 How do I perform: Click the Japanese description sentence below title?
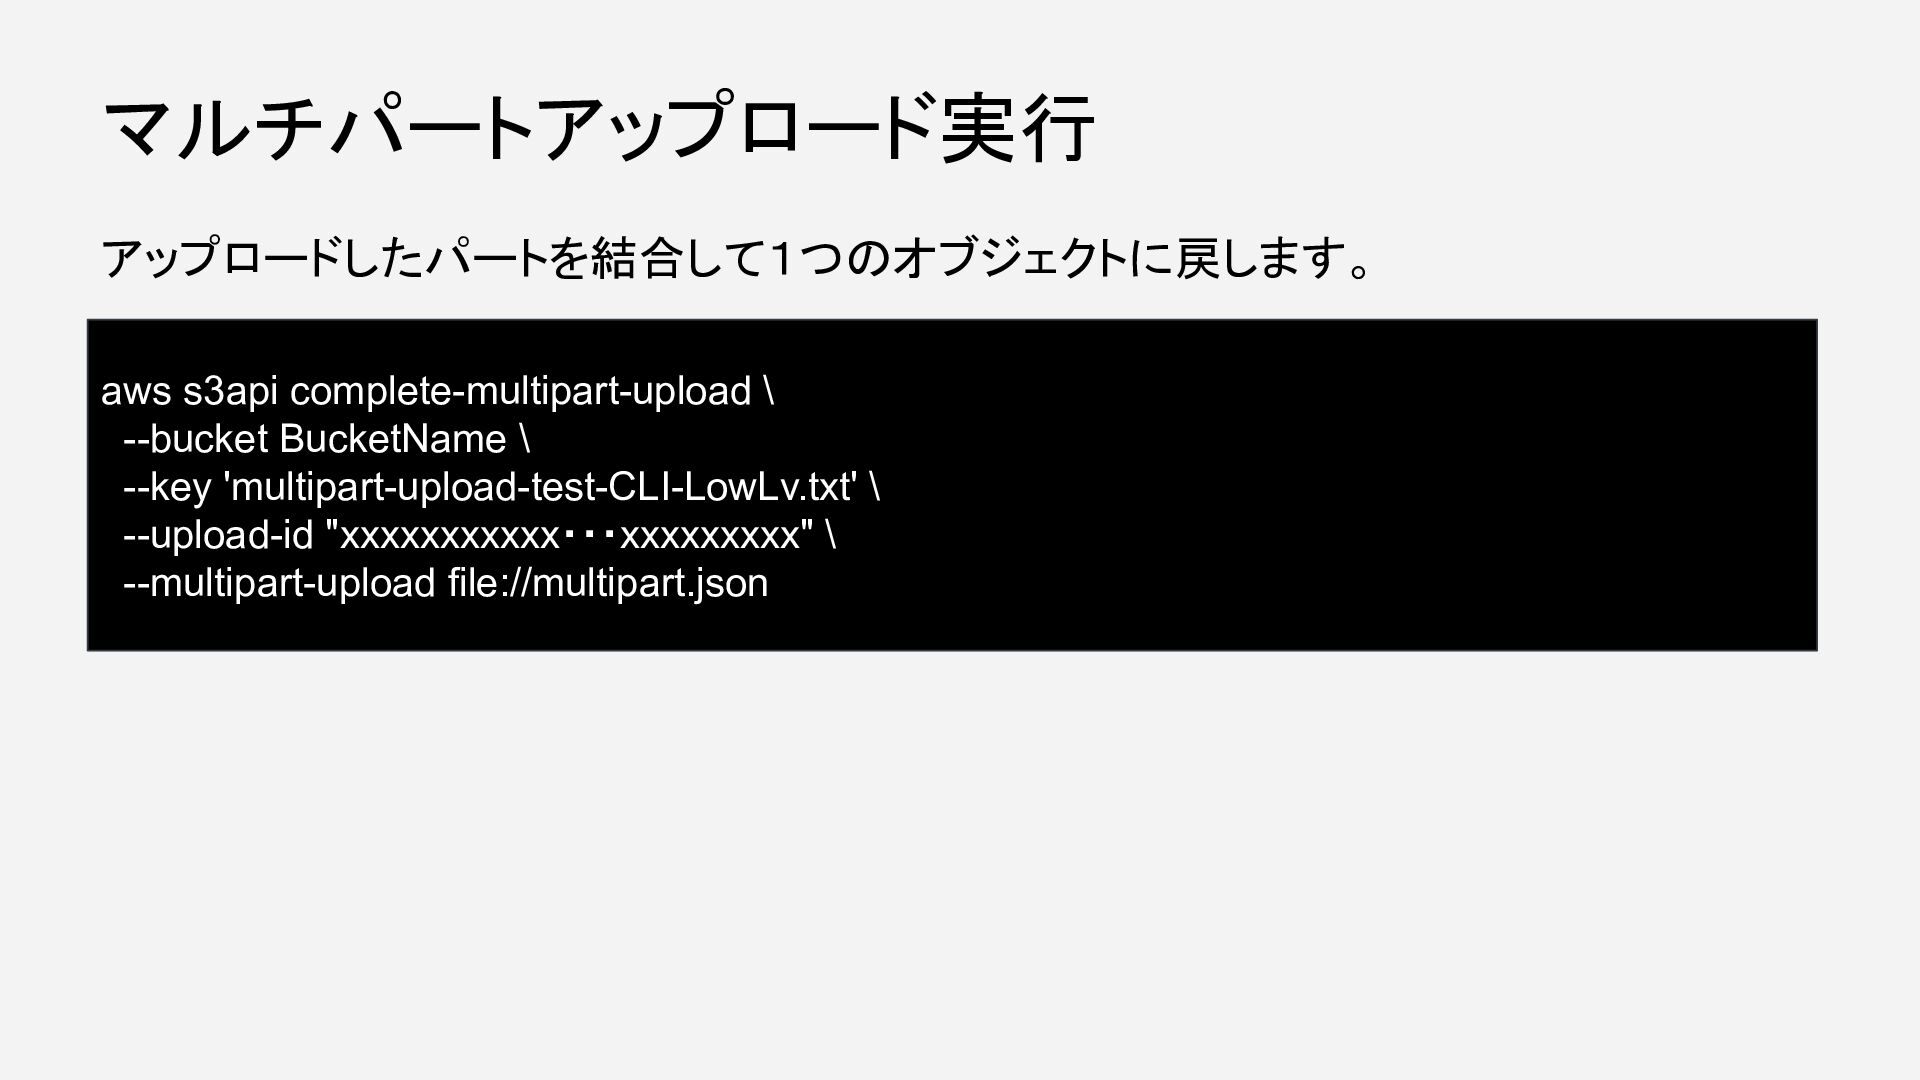738,258
